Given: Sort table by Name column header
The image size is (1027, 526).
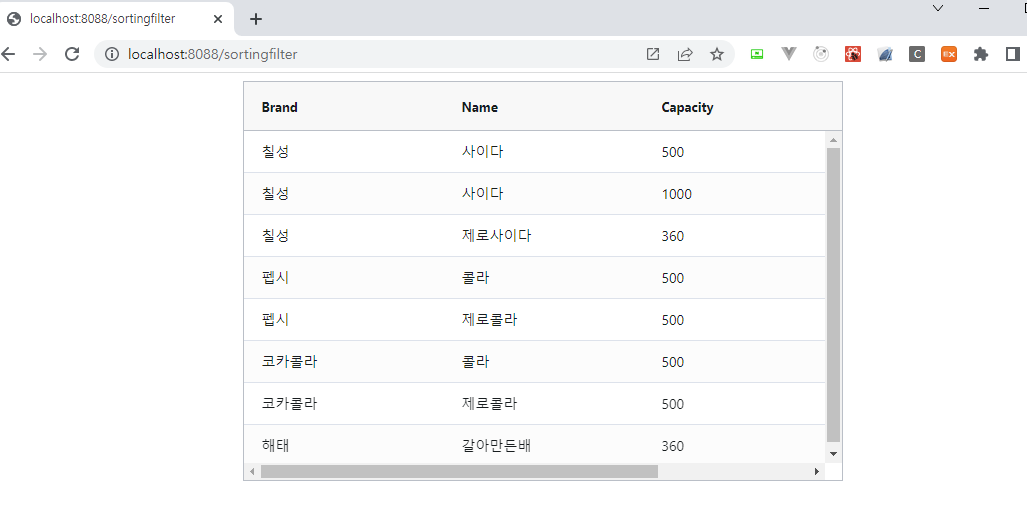Looking at the screenshot, I should pos(479,107).
